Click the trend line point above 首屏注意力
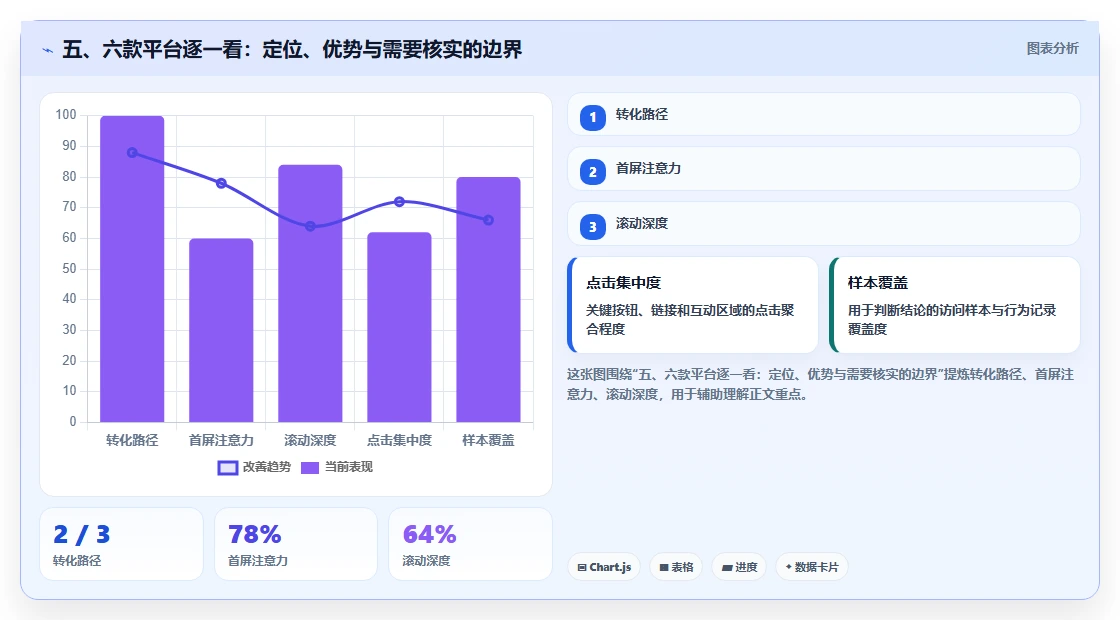The height and width of the screenshot is (620, 1120). point(221,184)
